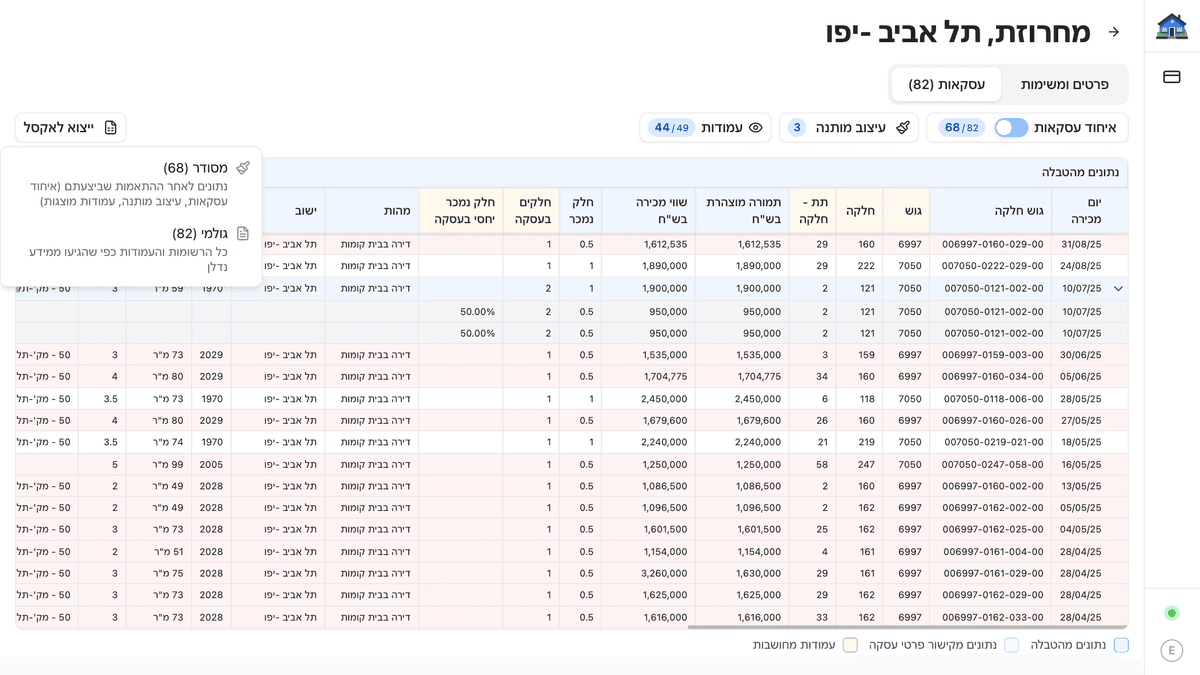Click the eye icon on the עמודות button
Screen dimensions: 1200x675
[757, 128]
